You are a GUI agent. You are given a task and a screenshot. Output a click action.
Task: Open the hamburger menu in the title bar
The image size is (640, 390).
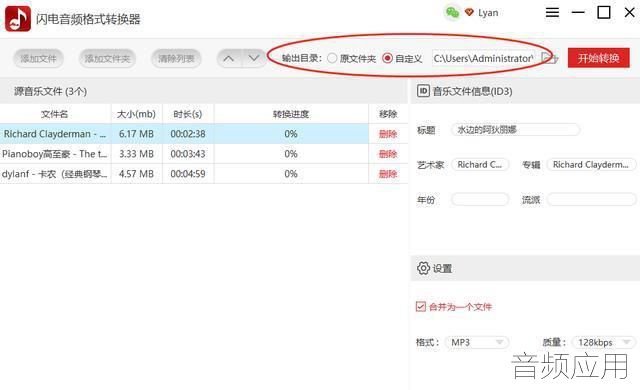click(552, 12)
